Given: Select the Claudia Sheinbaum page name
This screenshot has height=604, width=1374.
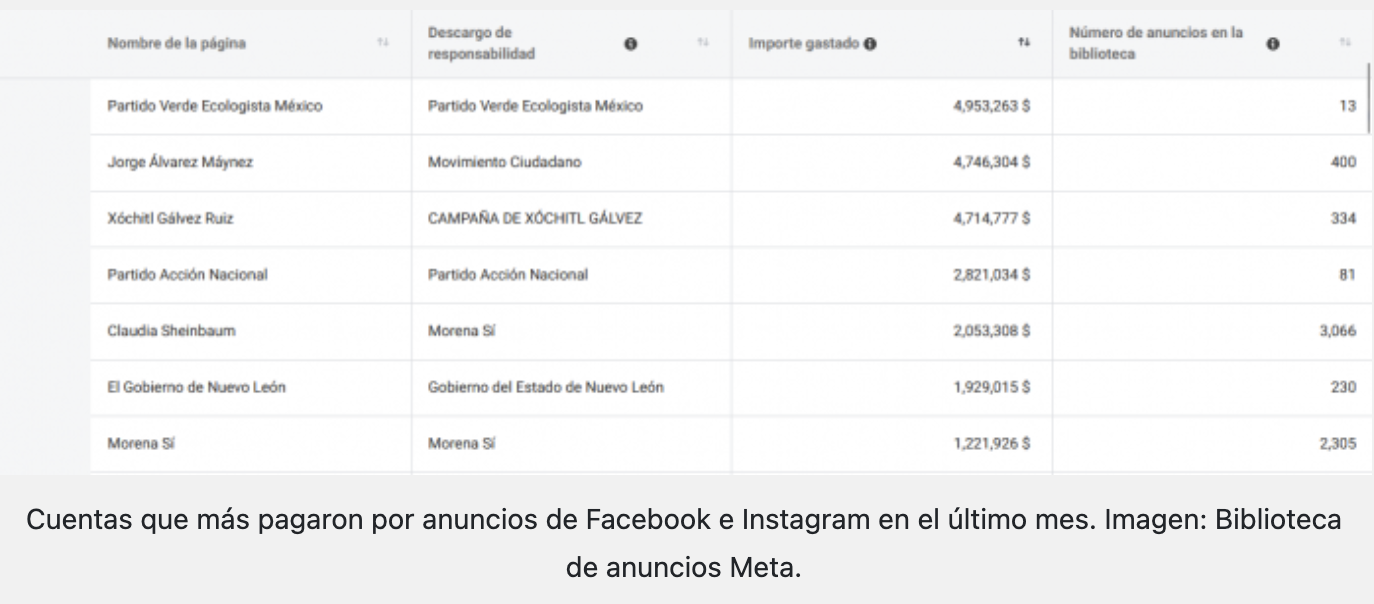Looking at the screenshot, I should pyautogui.click(x=171, y=330).
